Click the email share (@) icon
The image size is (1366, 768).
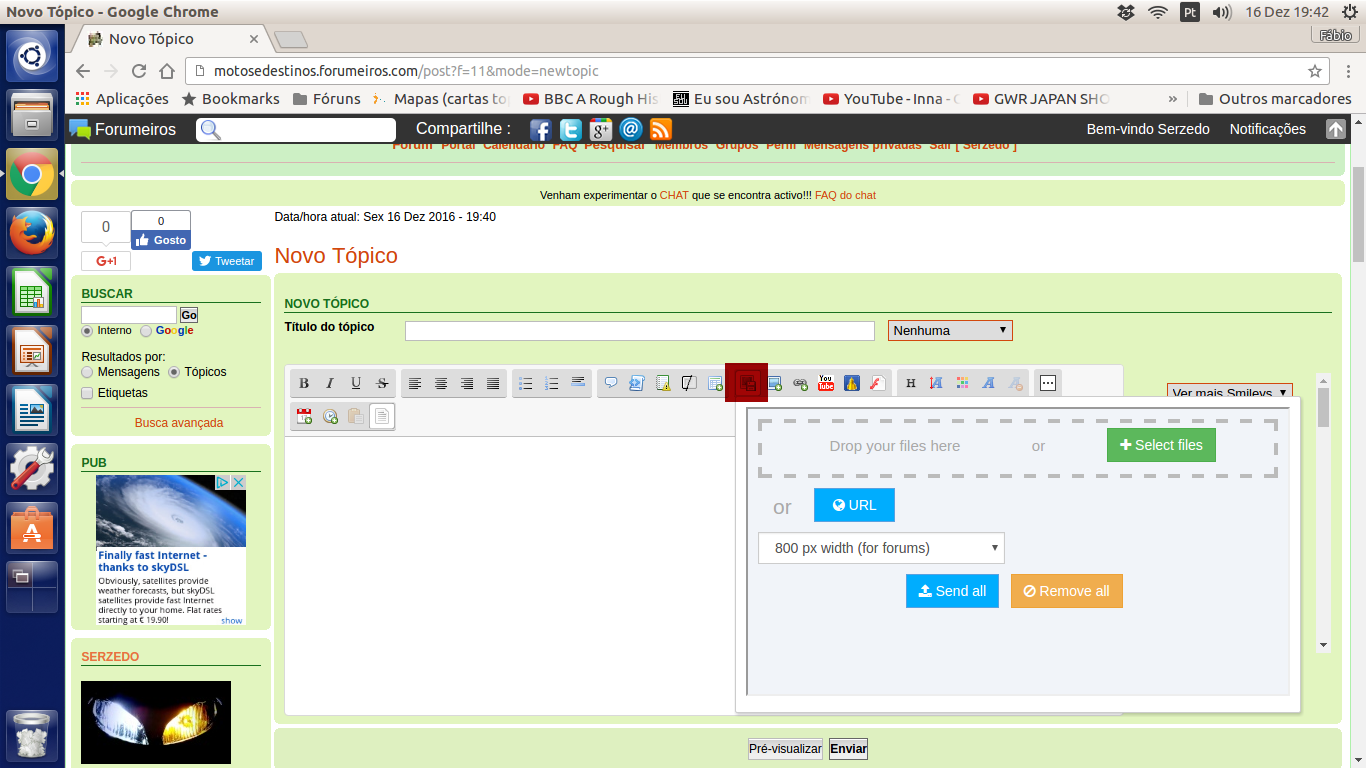click(x=631, y=130)
